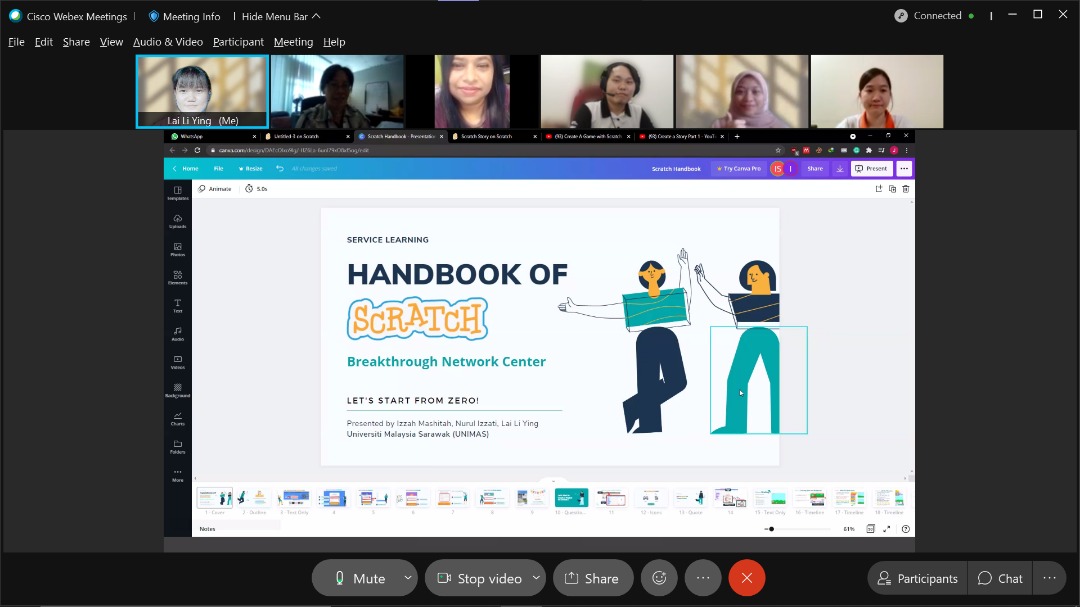Open the Audio panel in Canva
Image resolution: width=1080 pixels, height=607 pixels.
tap(178, 334)
